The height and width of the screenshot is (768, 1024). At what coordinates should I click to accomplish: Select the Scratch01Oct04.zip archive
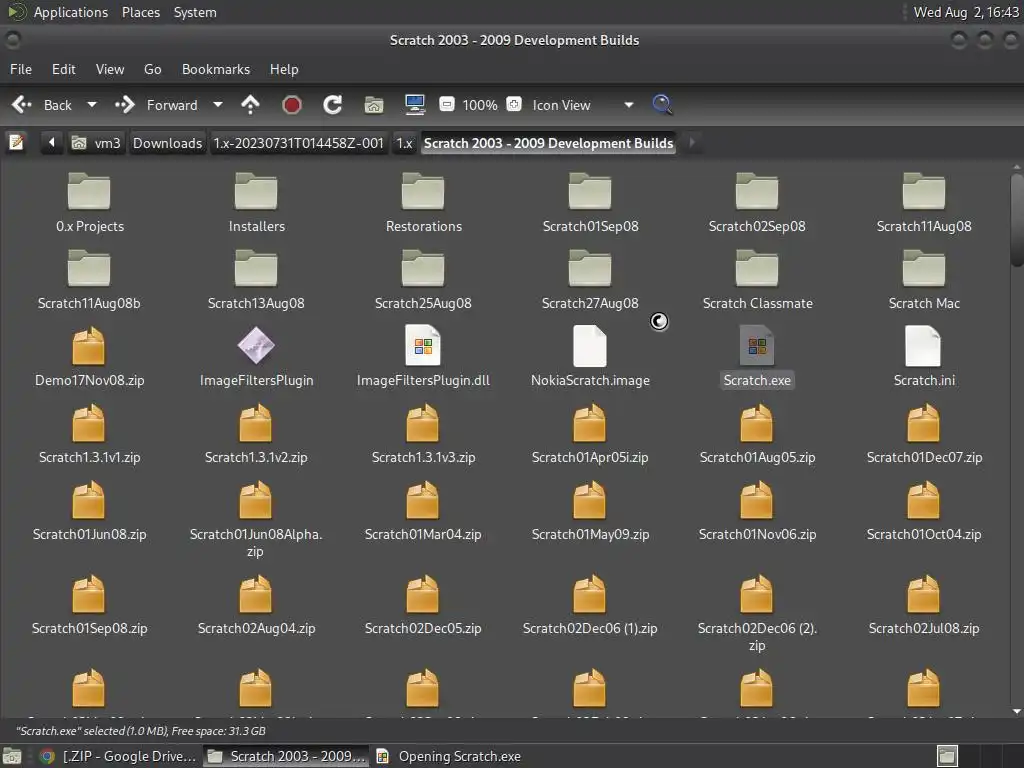923,511
